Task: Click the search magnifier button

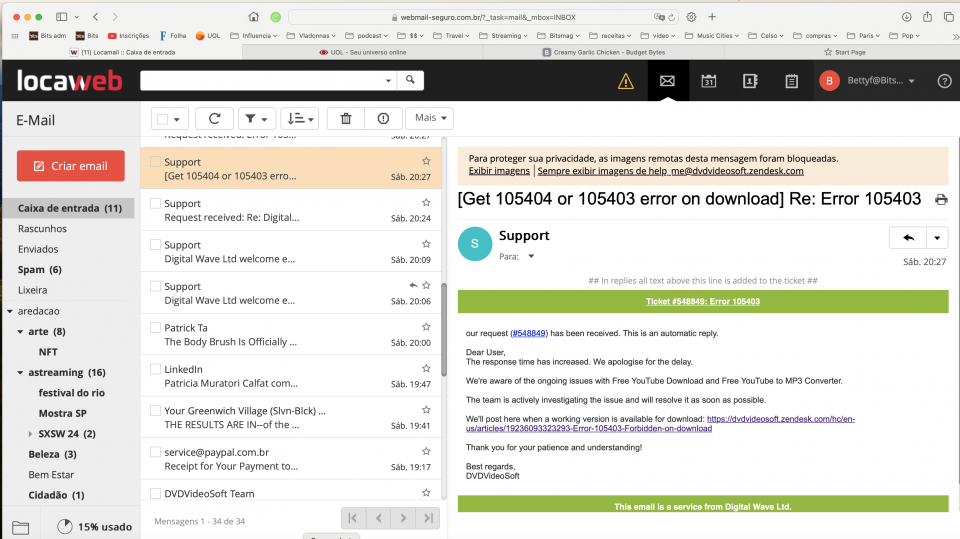Action: [x=410, y=80]
